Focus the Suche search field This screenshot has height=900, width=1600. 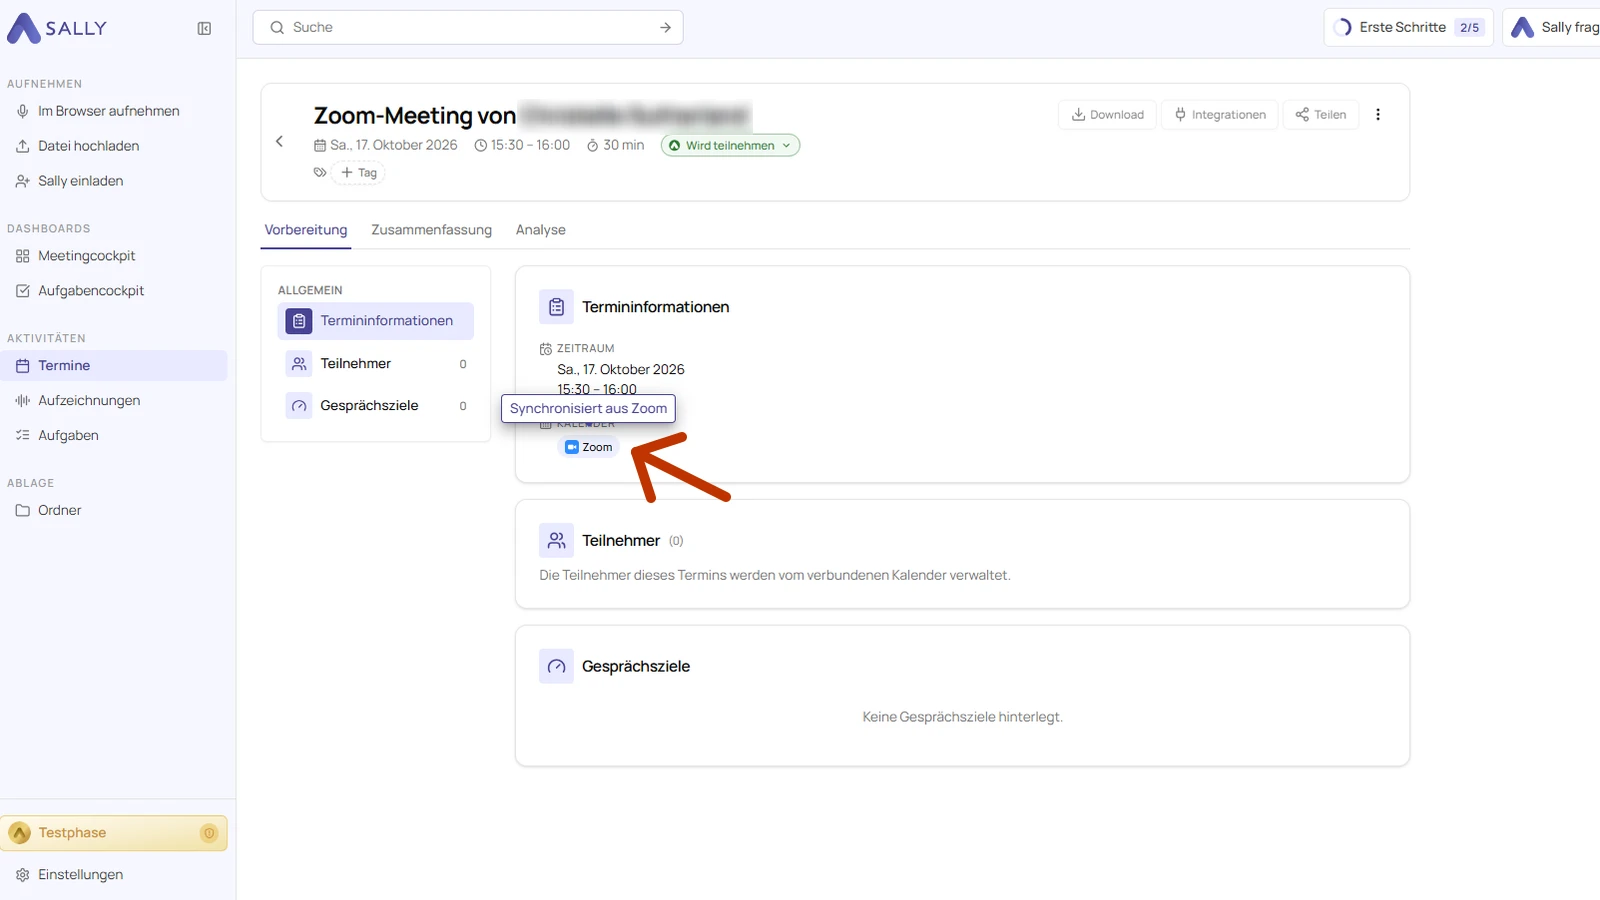click(468, 28)
